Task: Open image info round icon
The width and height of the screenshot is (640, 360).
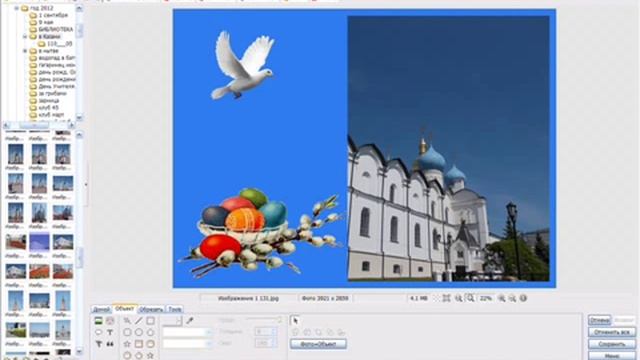Action: 523,298
